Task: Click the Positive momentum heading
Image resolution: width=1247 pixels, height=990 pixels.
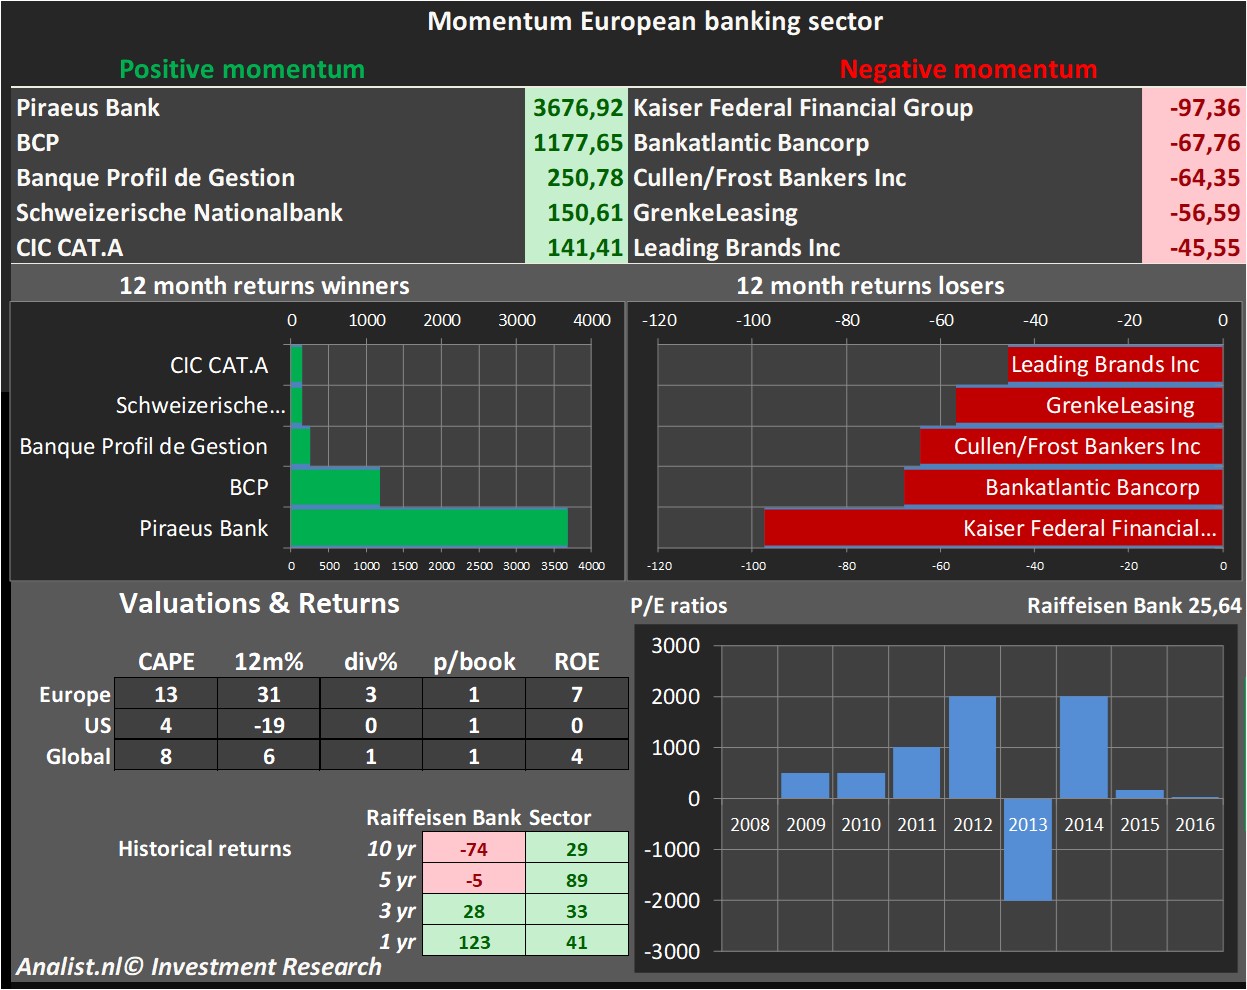Action: click(242, 69)
